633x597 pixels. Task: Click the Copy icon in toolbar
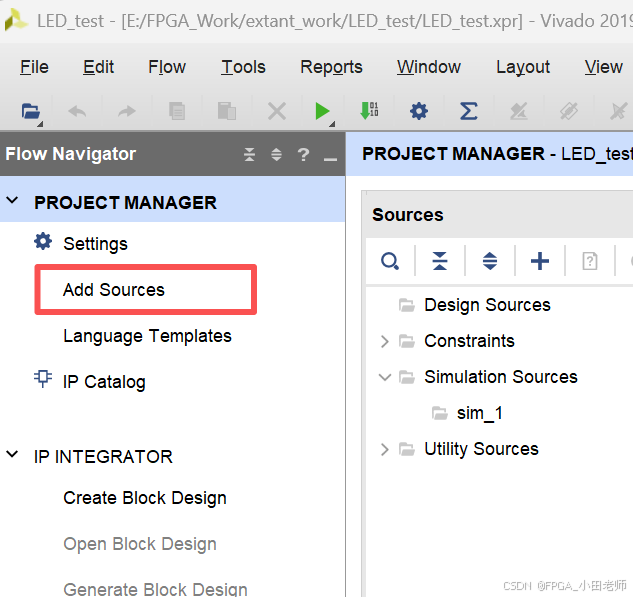[177, 111]
